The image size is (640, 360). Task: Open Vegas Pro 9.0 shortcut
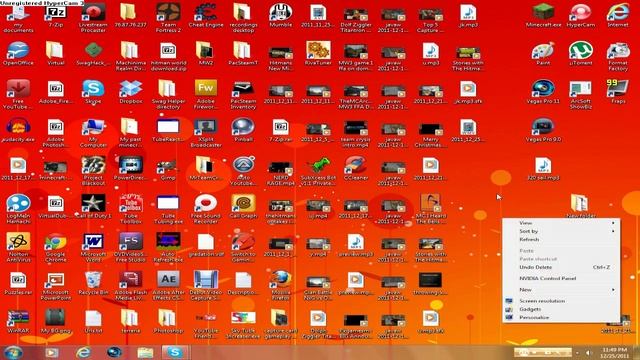(543, 127)
